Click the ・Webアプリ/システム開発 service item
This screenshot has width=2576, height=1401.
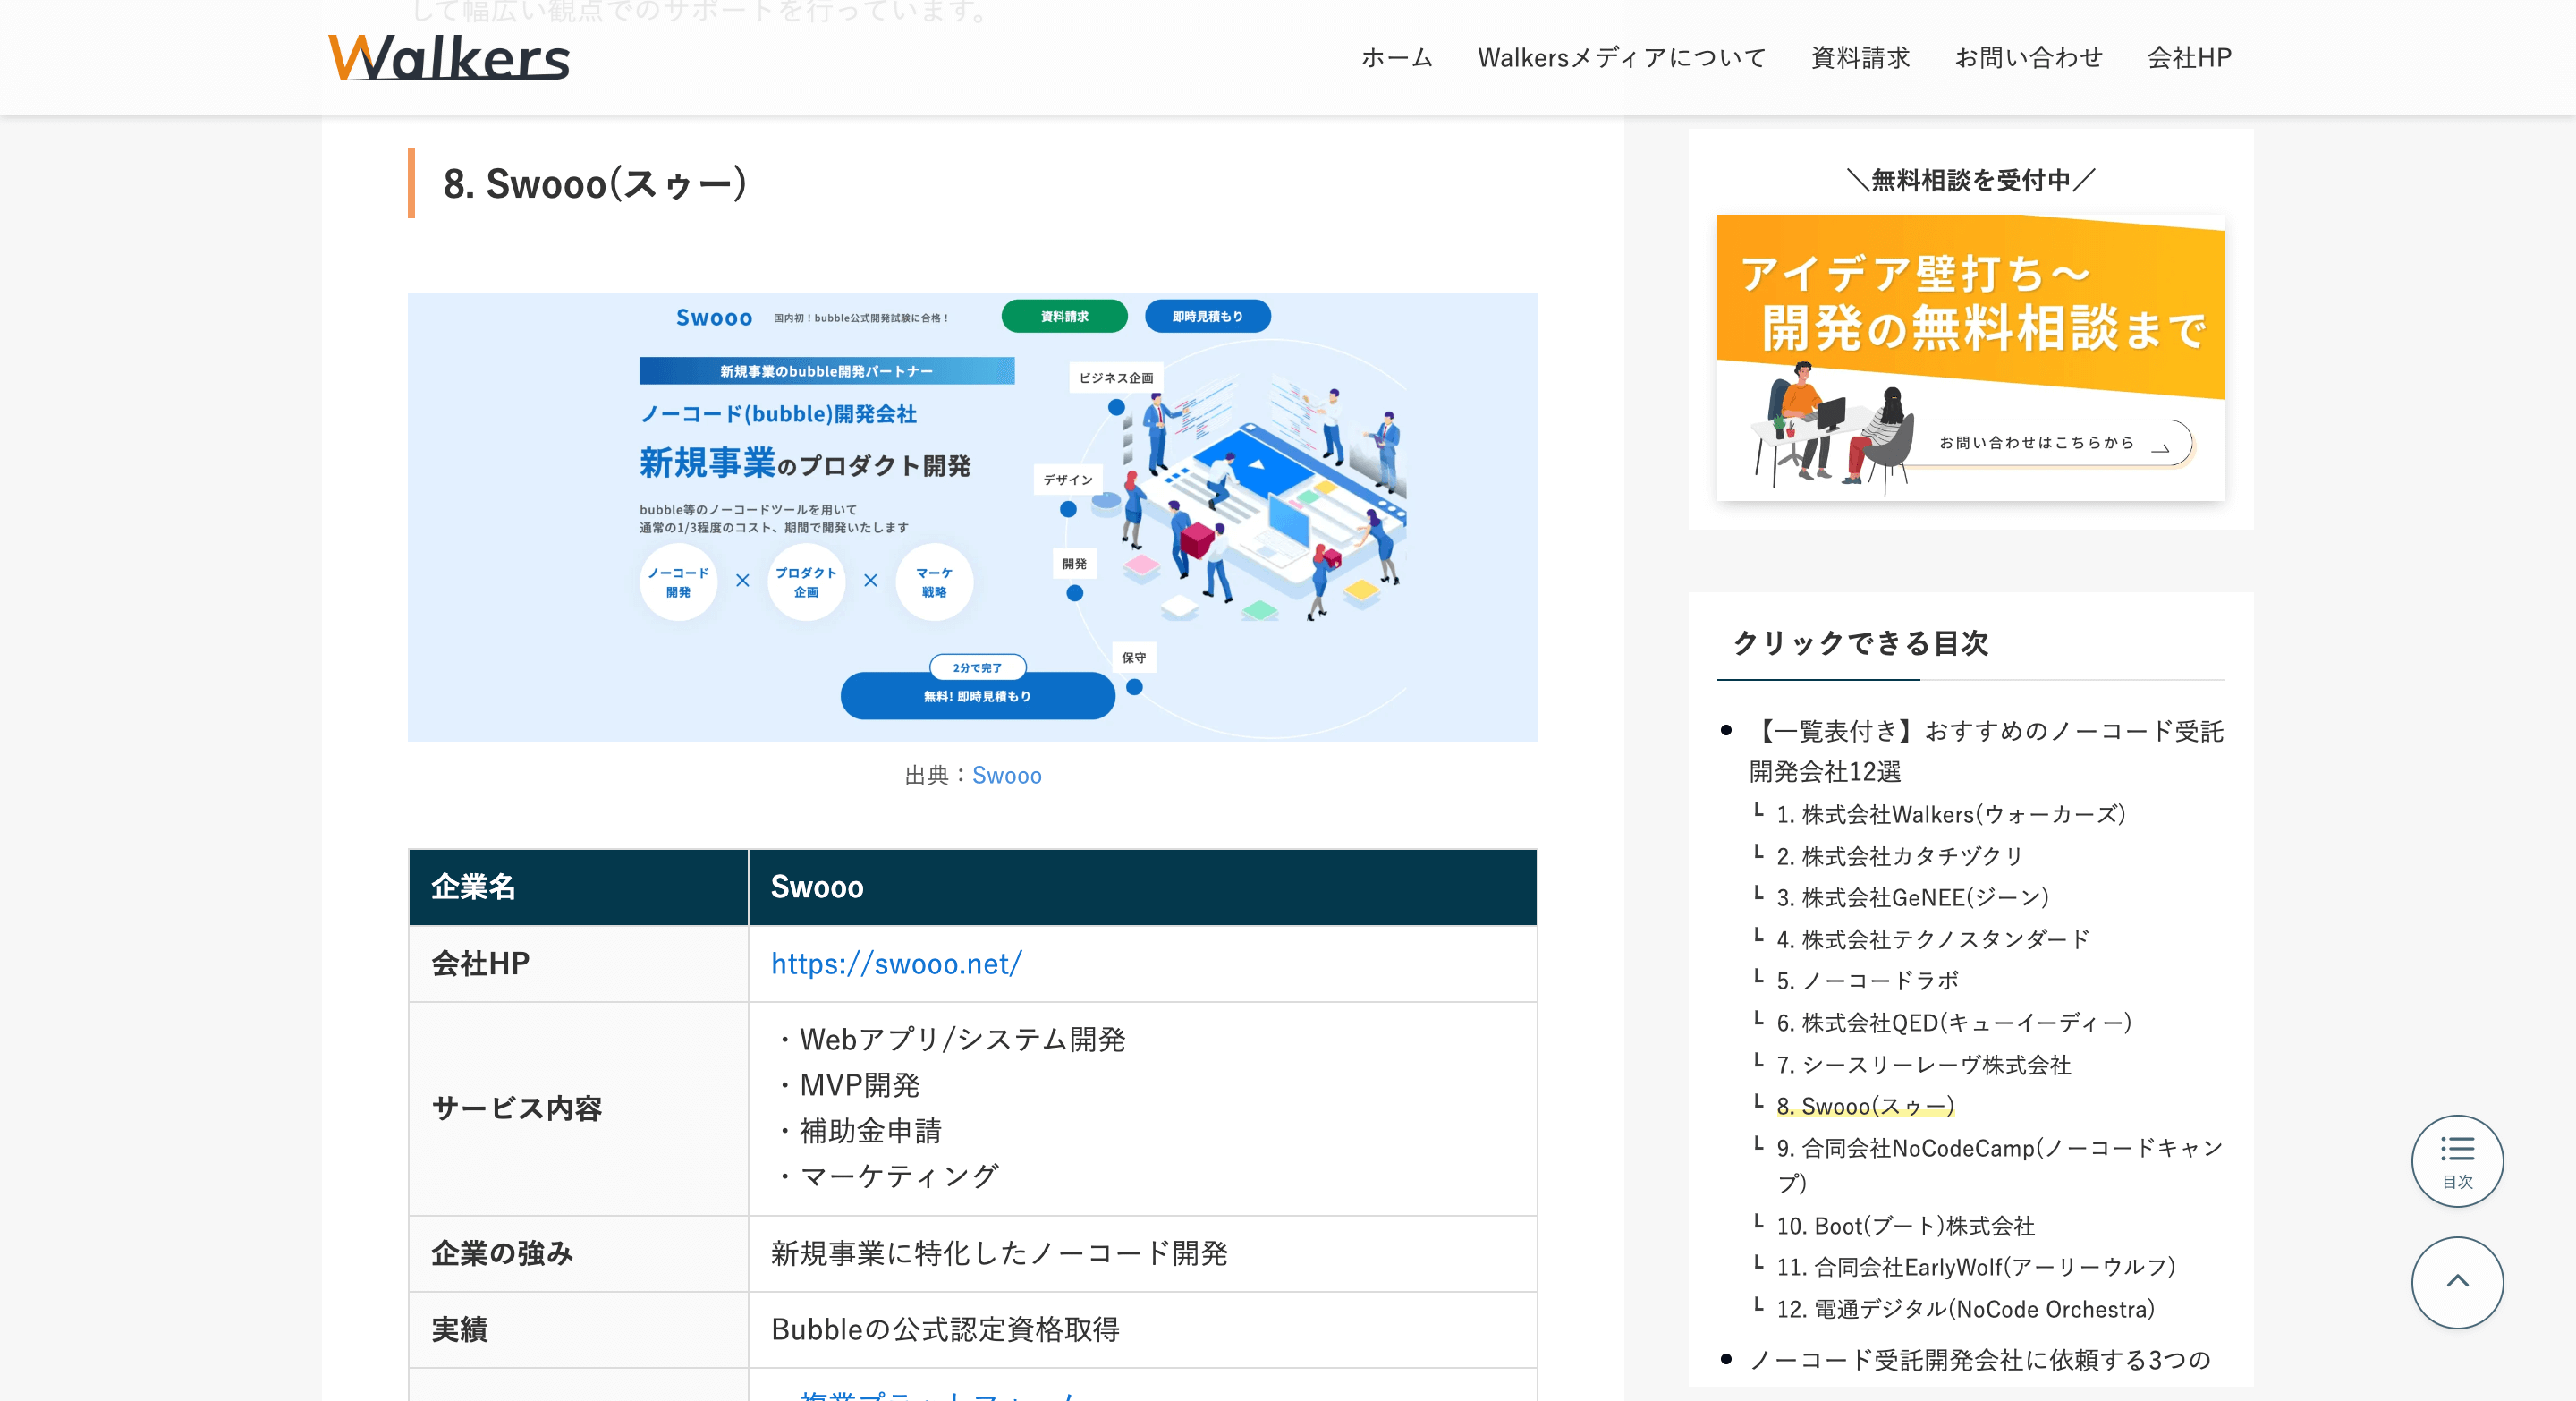pyautogui.click(x=948, y=1040)
